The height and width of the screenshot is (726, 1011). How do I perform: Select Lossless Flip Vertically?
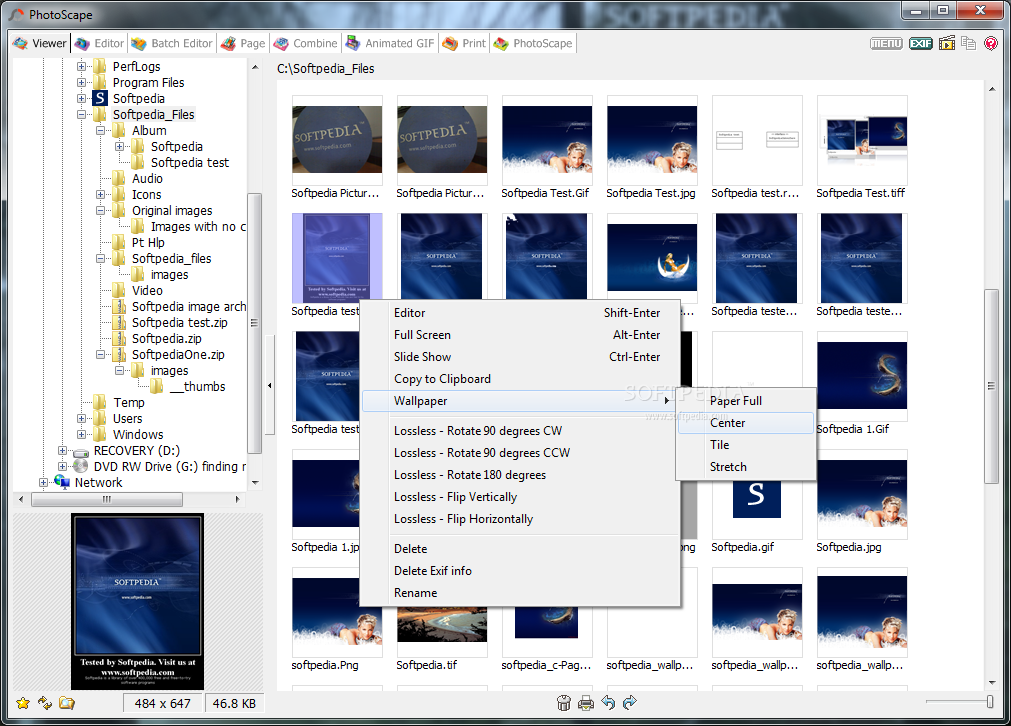pos(521,496)
